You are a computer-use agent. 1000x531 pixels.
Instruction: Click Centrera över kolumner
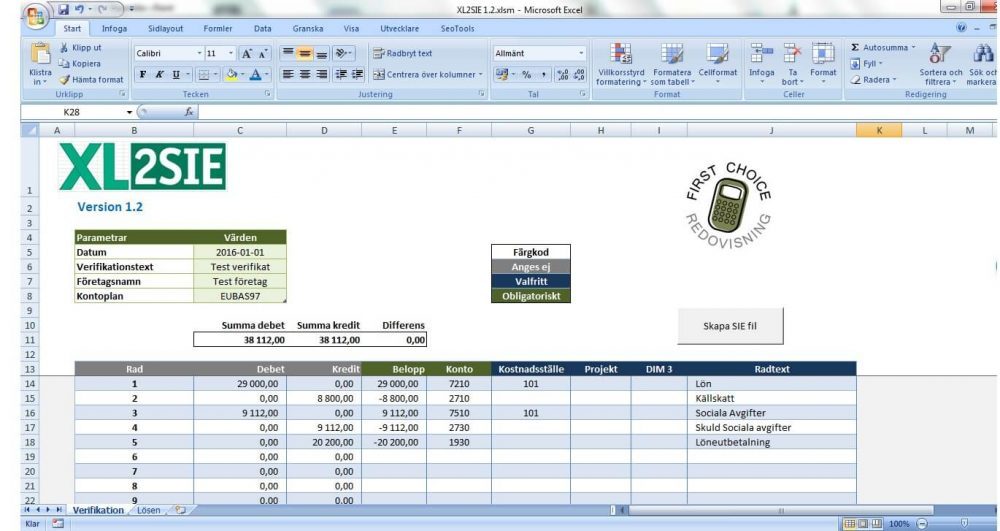point(428,75)
